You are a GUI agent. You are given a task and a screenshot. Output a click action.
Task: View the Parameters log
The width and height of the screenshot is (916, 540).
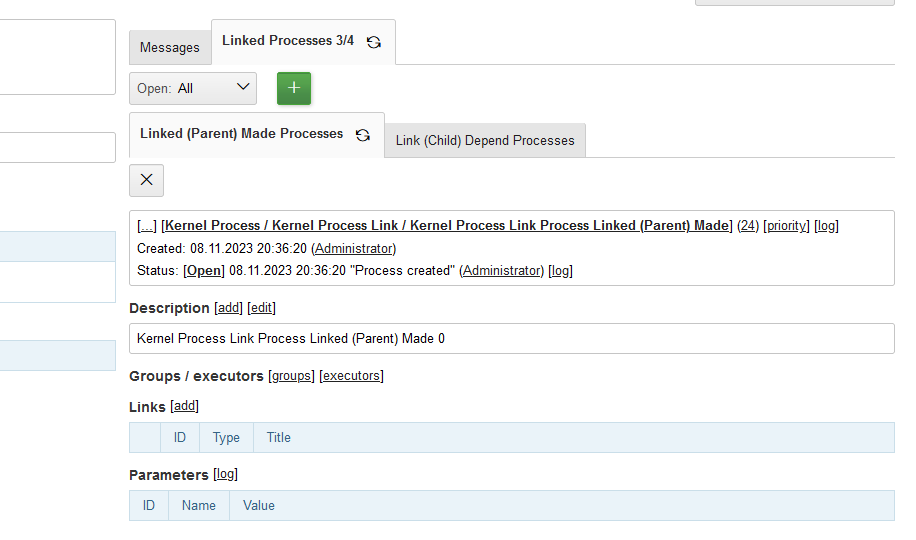coord(225,475)
